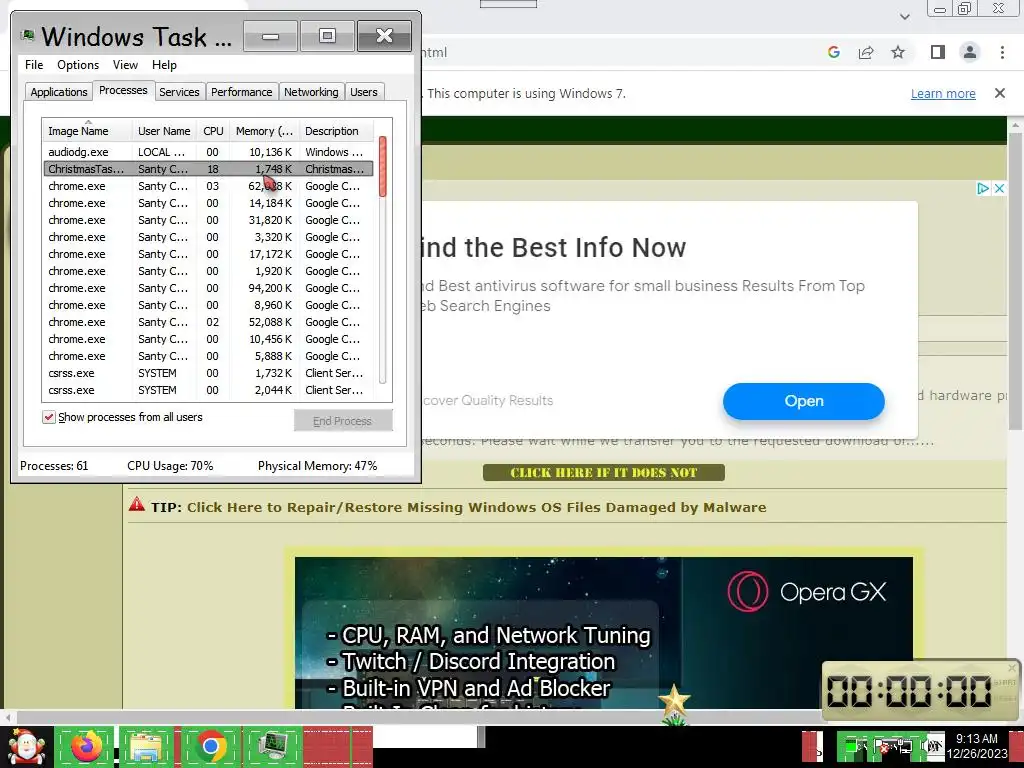
Task: Click the blue Open ad button
Action: click(803, 401)
